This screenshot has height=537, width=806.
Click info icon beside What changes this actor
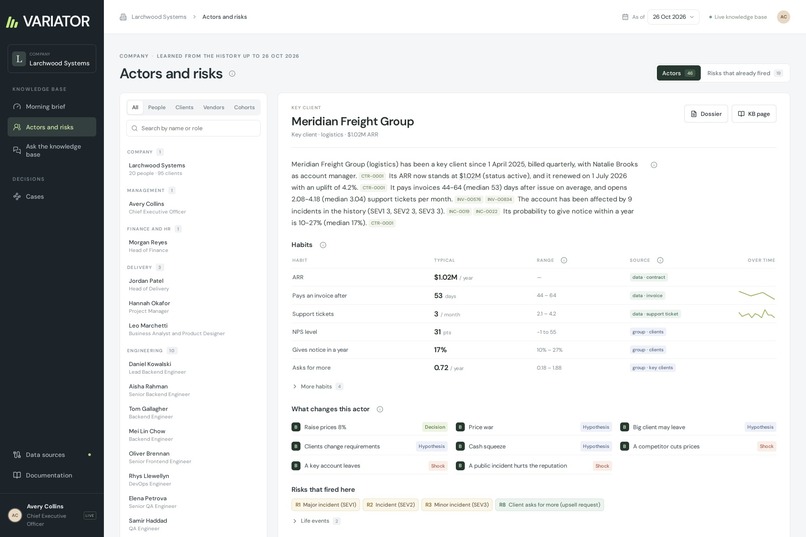(380, 410)
